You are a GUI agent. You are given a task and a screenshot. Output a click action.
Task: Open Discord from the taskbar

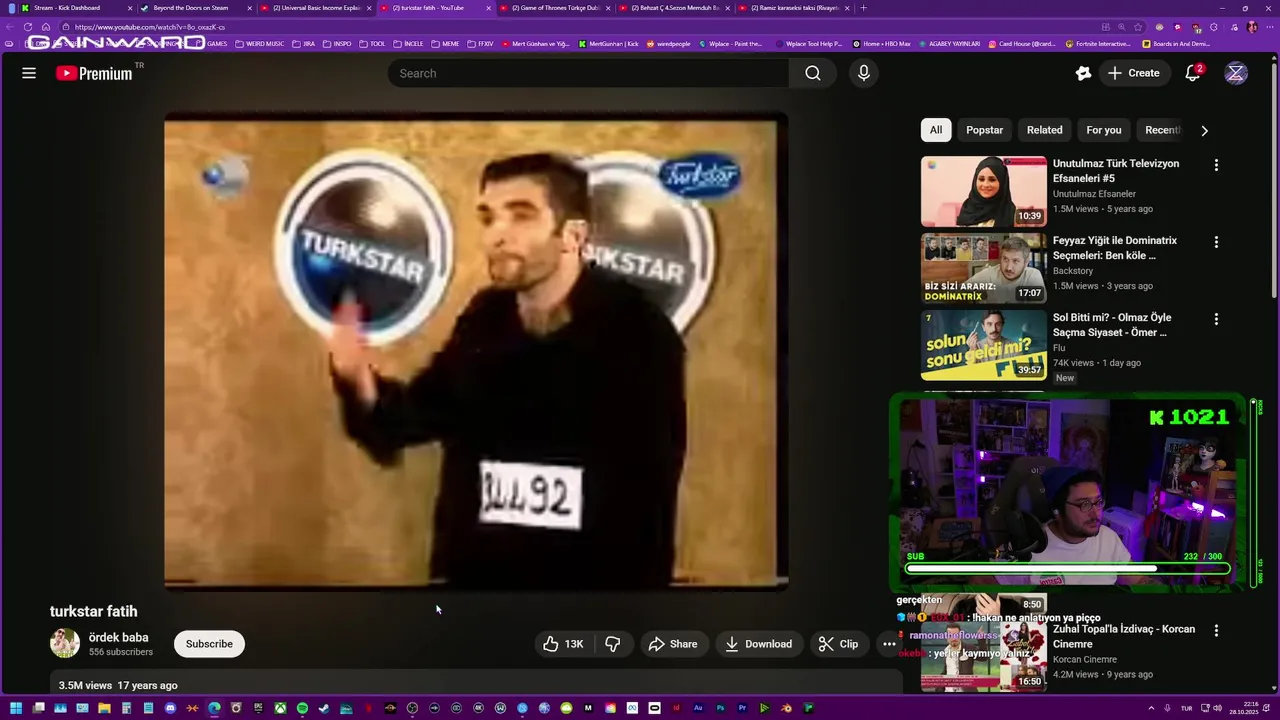170,709
